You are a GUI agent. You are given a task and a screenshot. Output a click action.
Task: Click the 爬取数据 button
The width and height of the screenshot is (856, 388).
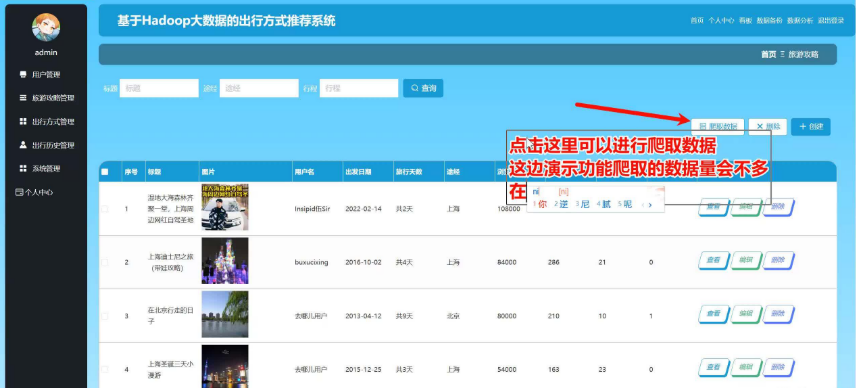pos(718,127)
